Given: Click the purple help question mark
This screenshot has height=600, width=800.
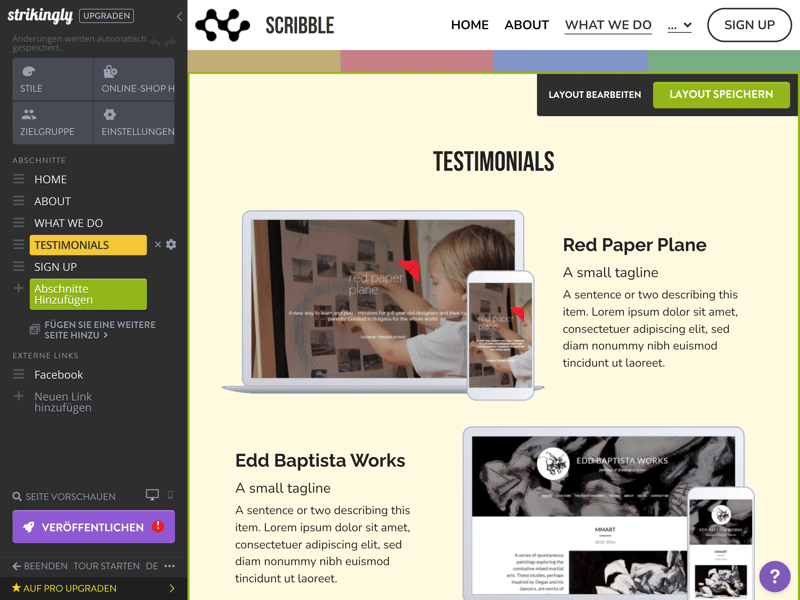Looking at the screenshot, I should 774,576.
